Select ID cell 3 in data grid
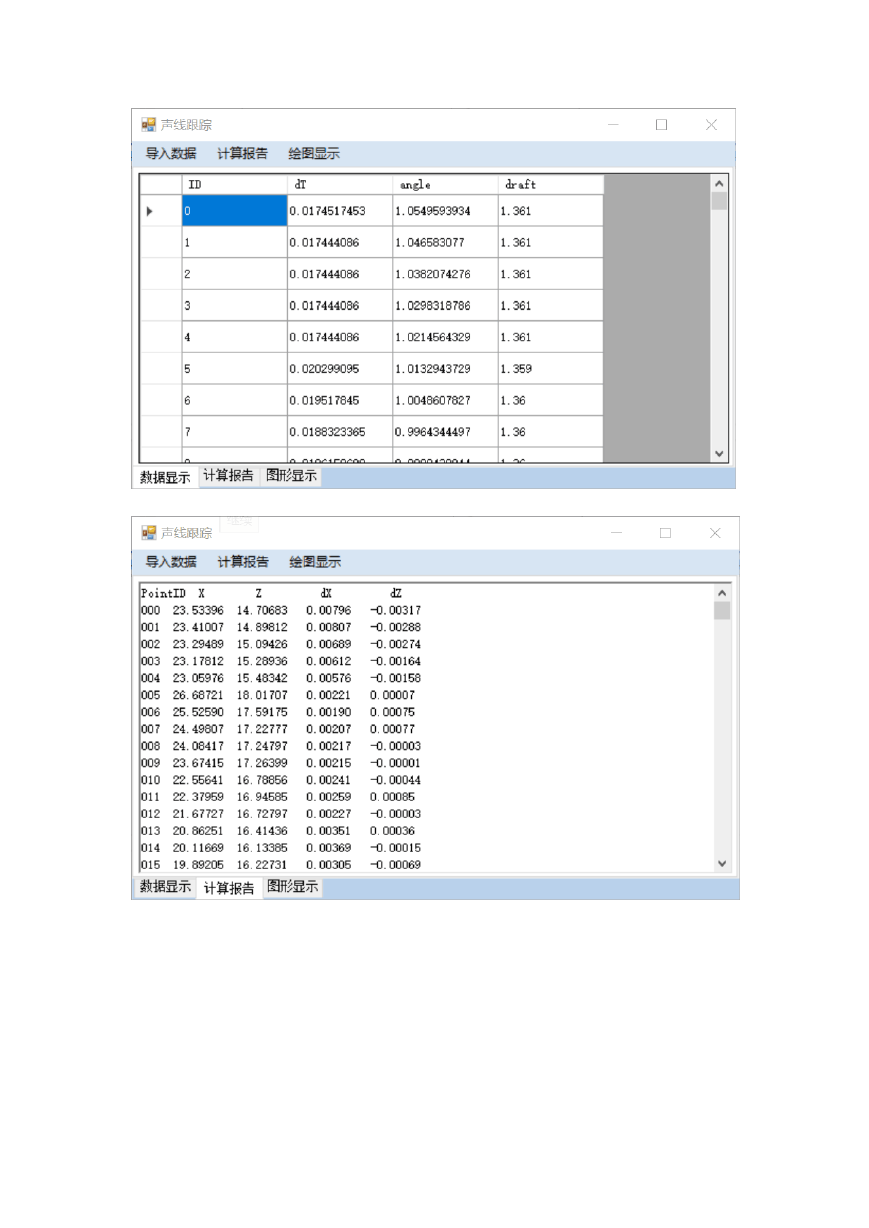869x1228 pixels. 234,306
